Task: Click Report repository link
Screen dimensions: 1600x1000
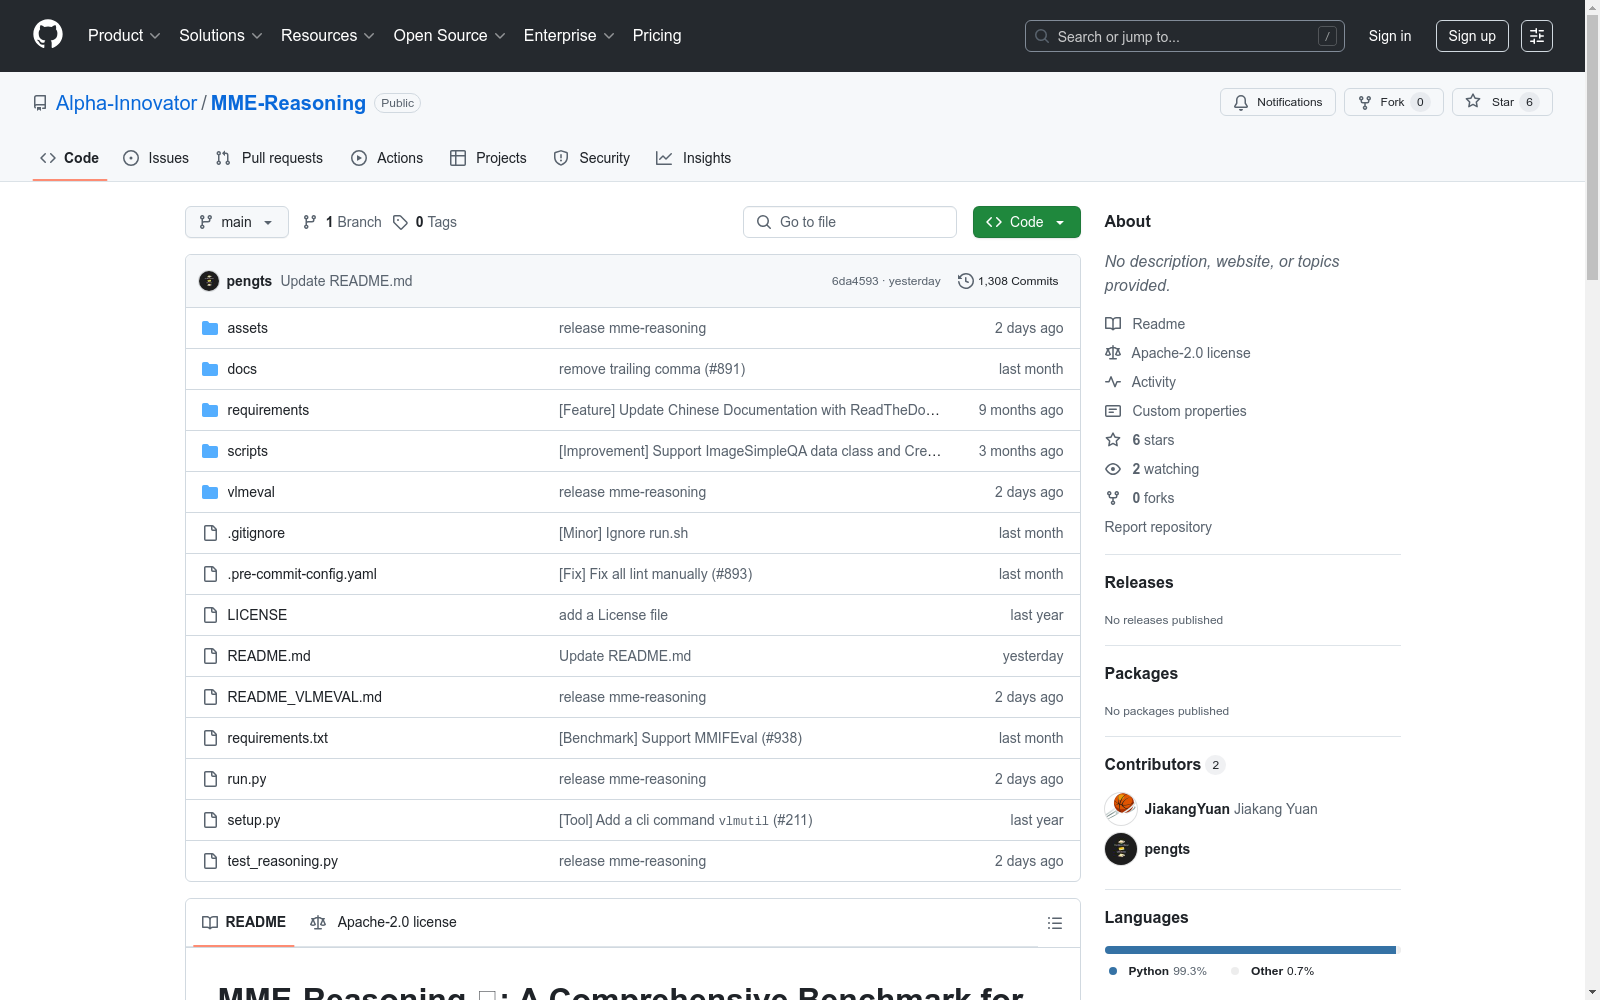Action: [x=1158, y=527]
